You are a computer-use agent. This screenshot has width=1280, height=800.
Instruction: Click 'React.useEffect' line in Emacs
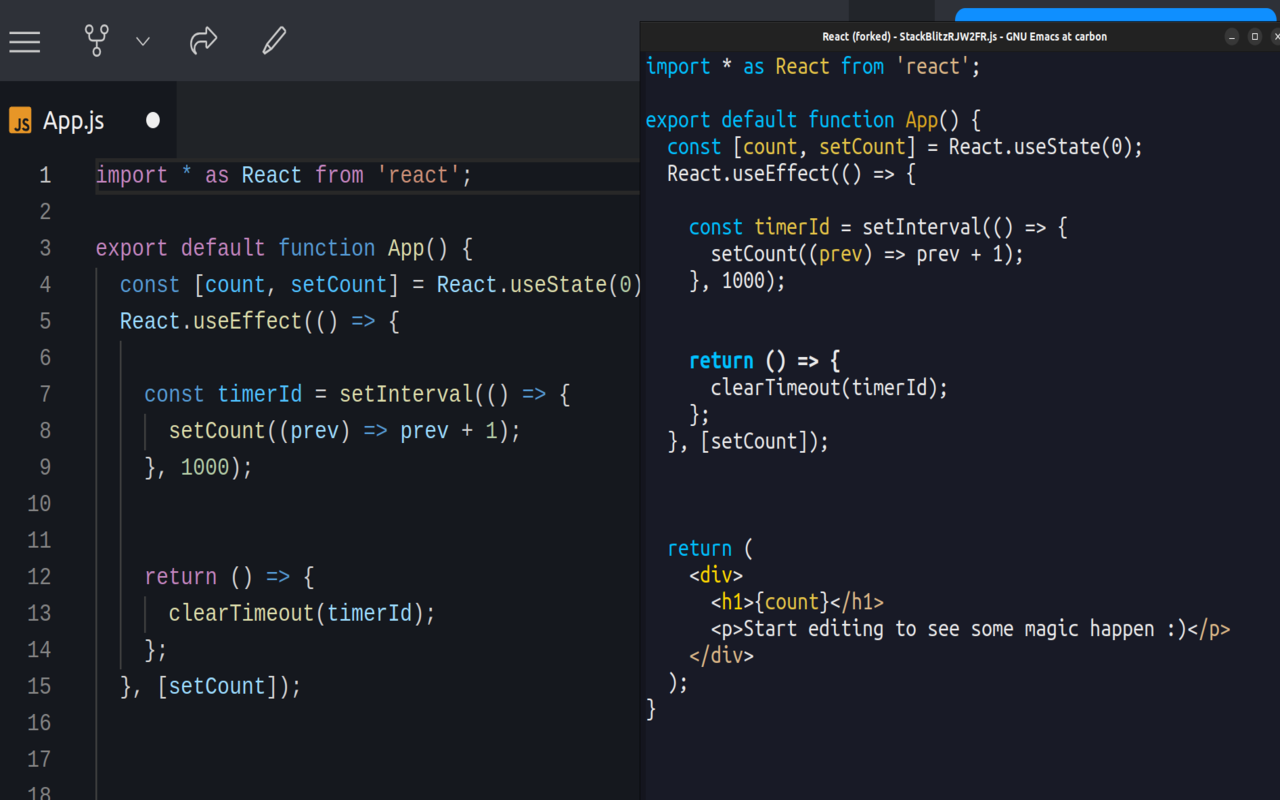click(x=792, y=174)
